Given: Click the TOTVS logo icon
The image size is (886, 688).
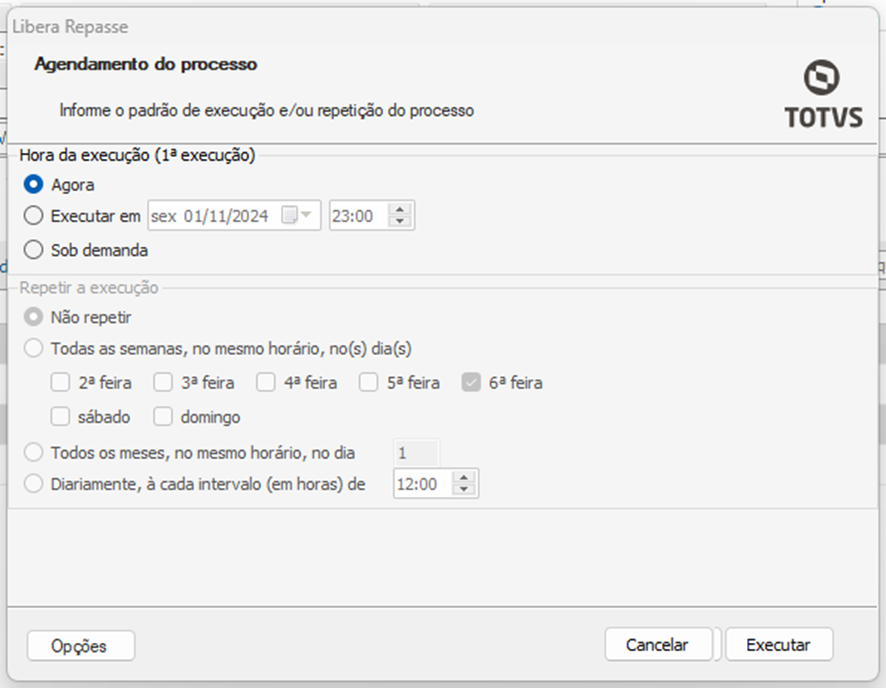Looking at the screenshot, I should tap(822, 78).
